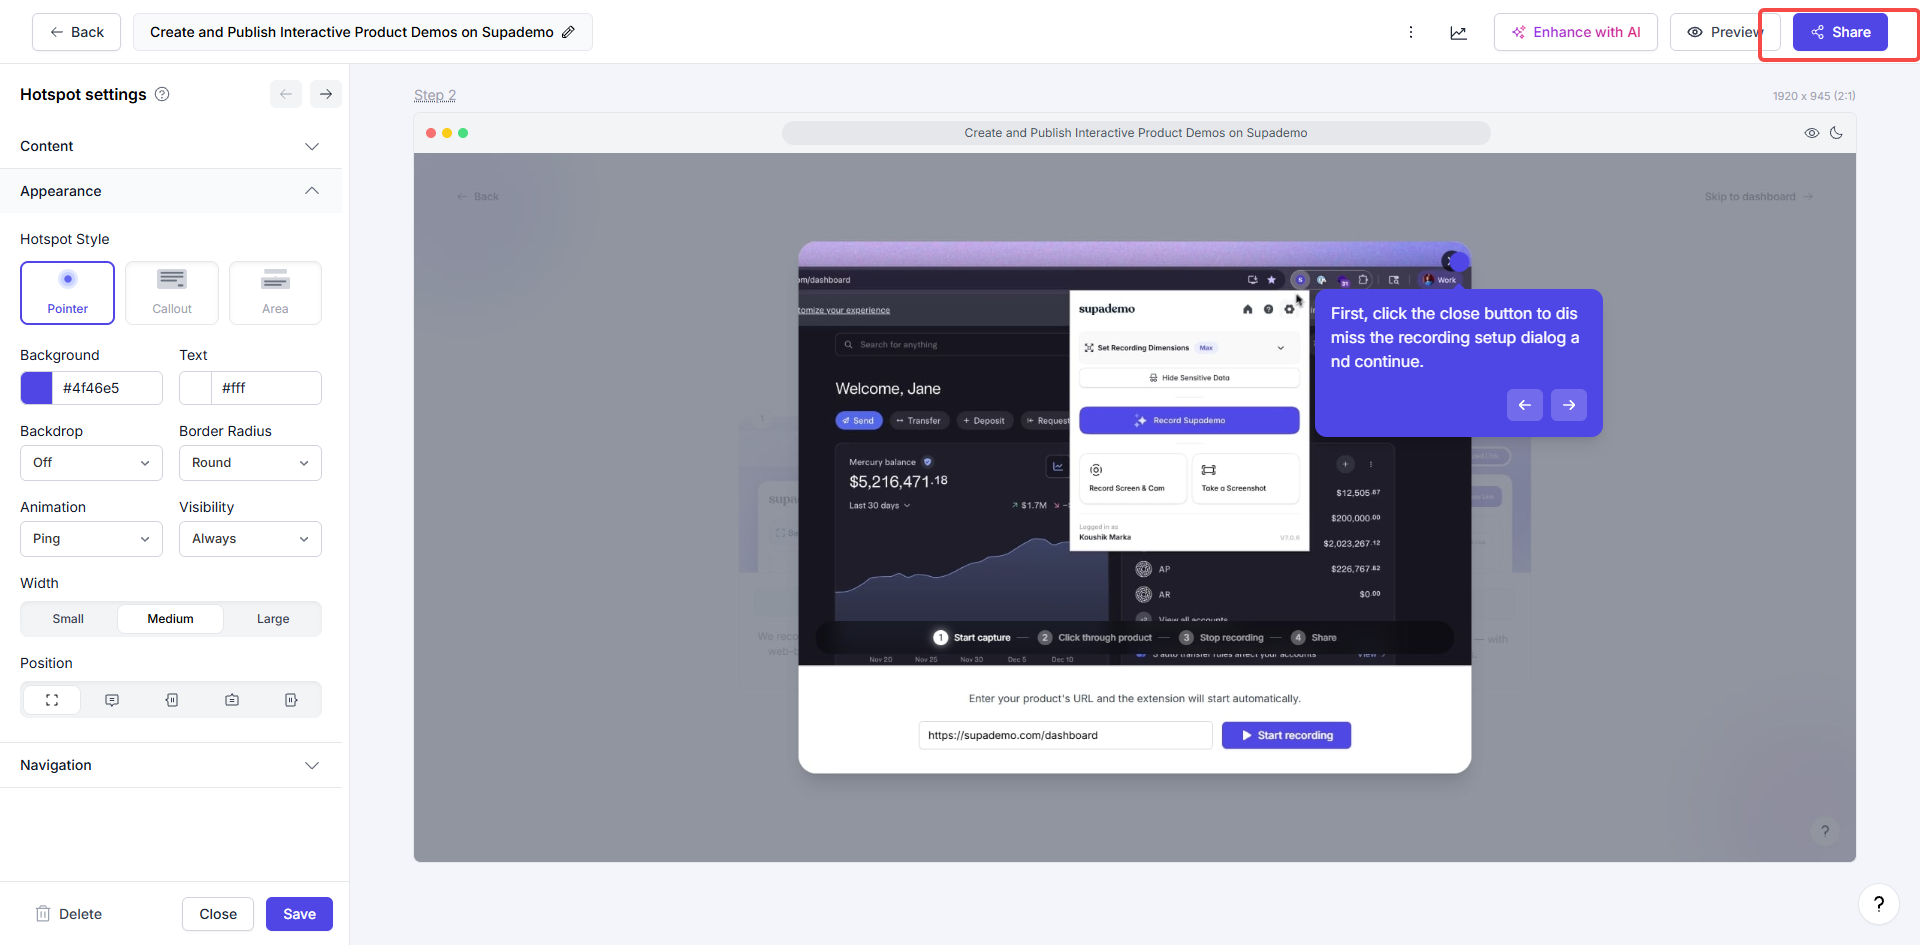The height and width of the screenshot is (945, 1920).
Task: Click Record Screen & Cam option
Action: click(x=1132, y=478)
